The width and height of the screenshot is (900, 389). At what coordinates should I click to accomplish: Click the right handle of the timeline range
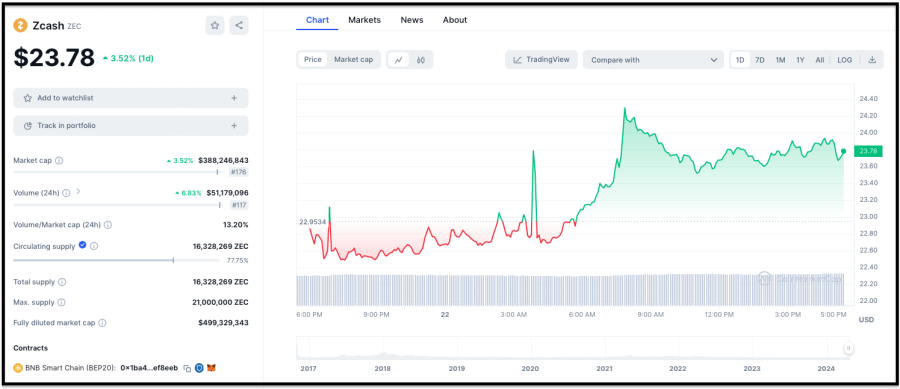click(x=848, y=348)
